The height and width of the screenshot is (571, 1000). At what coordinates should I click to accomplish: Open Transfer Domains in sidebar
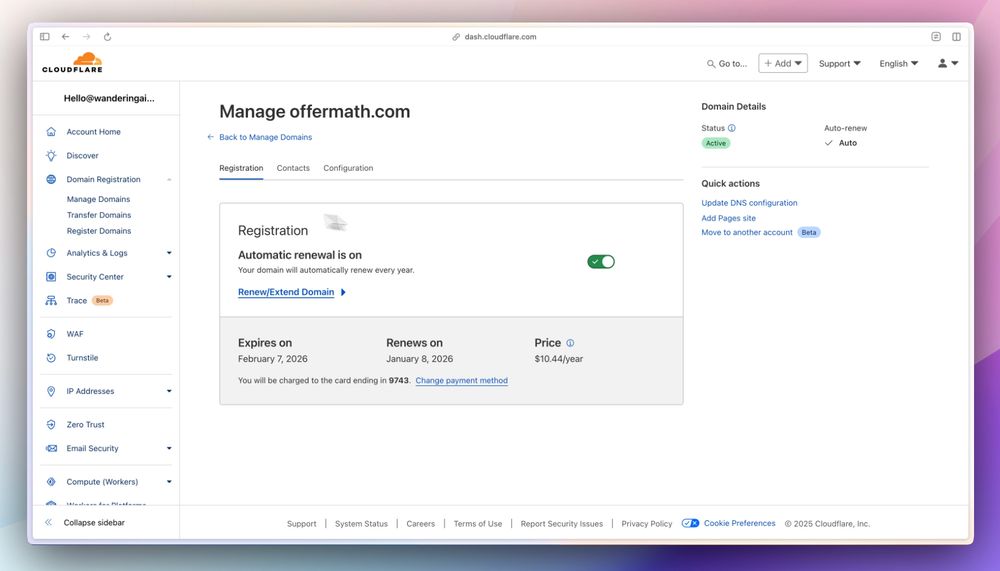(x=99, y=215)
